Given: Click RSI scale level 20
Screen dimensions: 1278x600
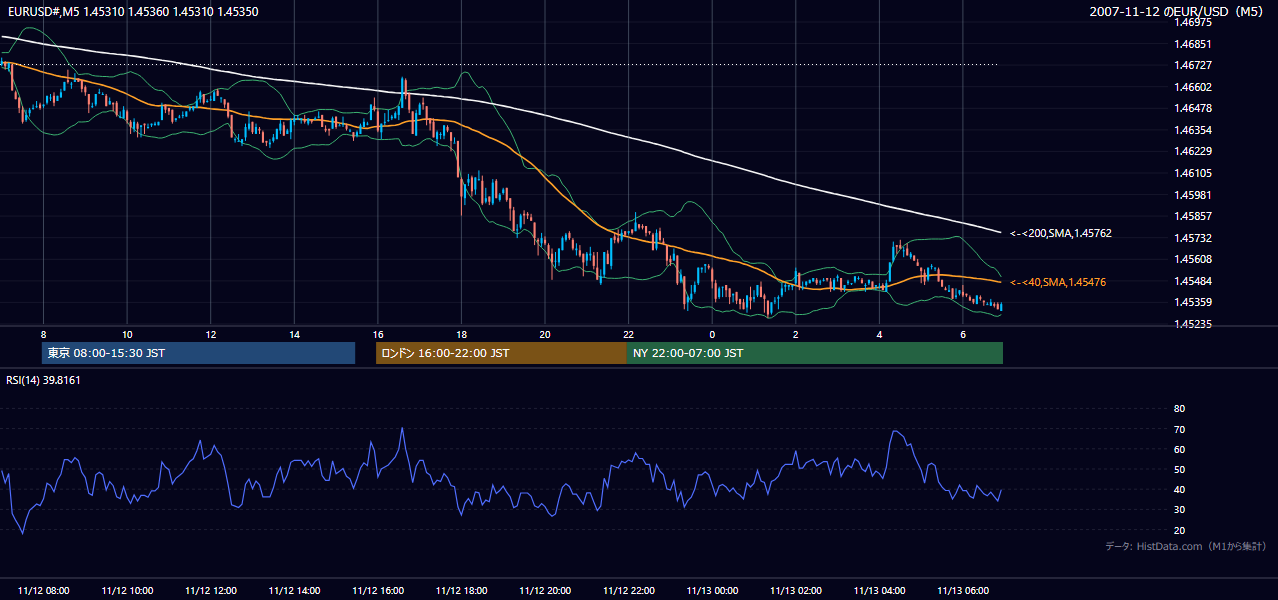Looking at the screenshot, I should click(x=1179, y=530).
